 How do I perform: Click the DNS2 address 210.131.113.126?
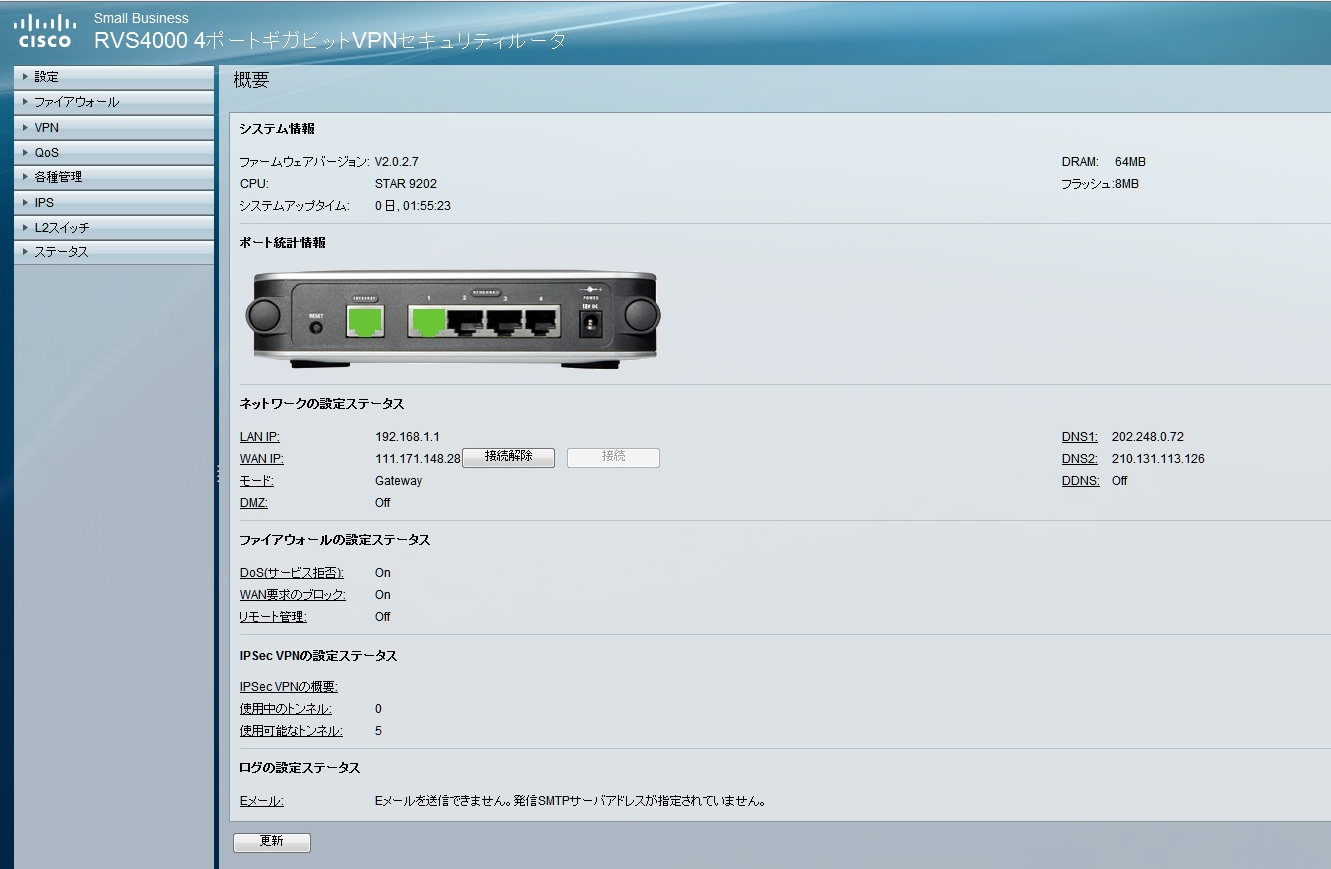point(1158,459)
